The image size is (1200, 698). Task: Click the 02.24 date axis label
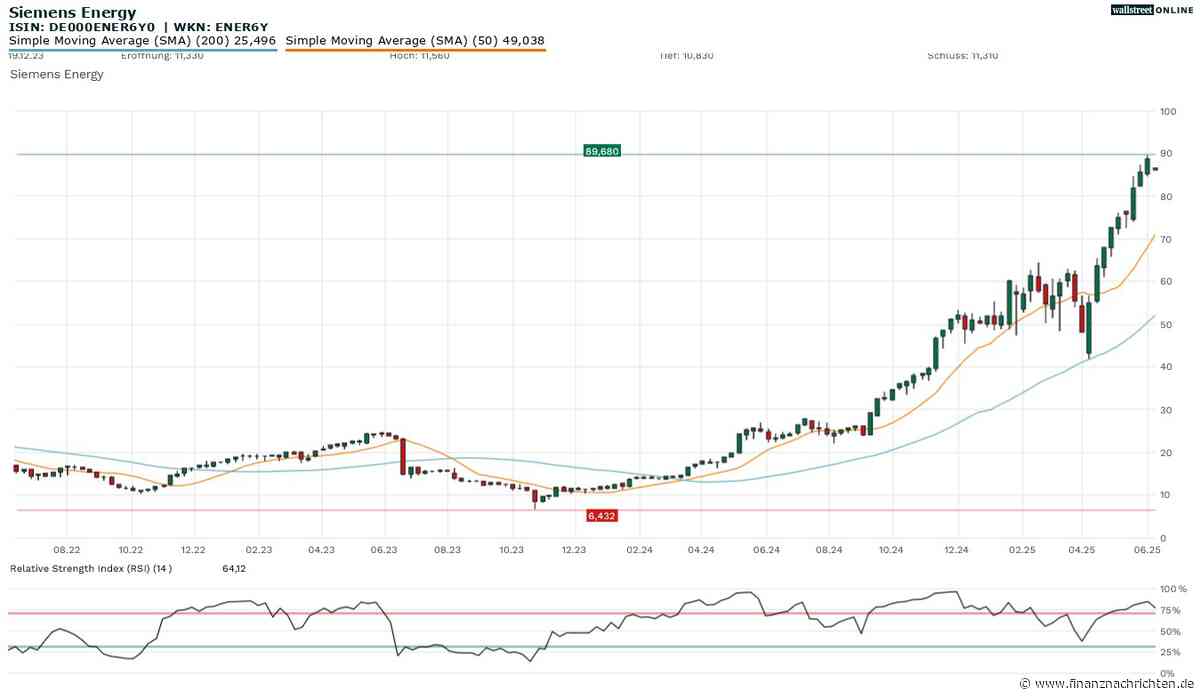(x=639, y=550)
